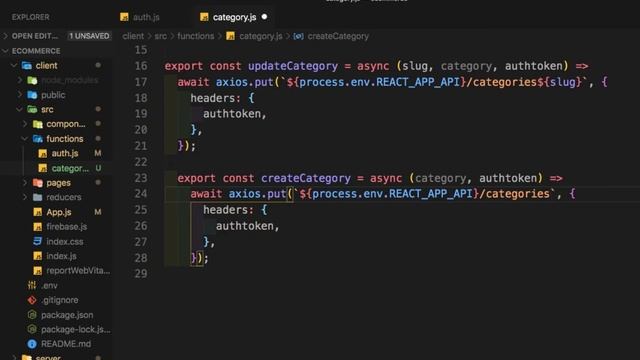This screenshot has height=360, width=640.
Task: Click the client breadcrumb segment
Action: (133, 36)
